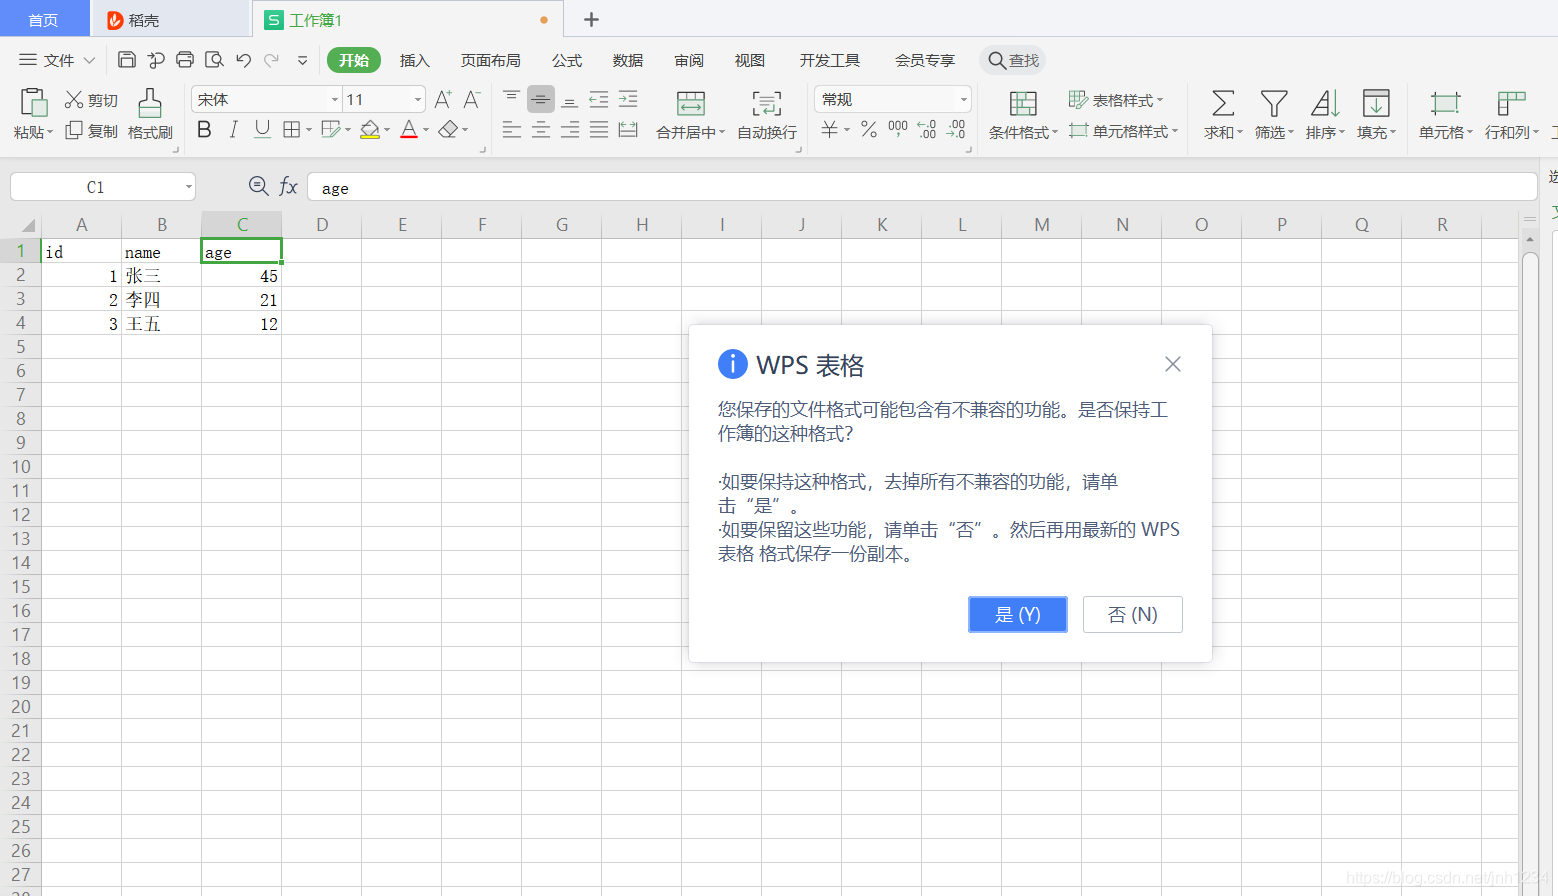Align text left horizontally
The width and height of the screenshot is (1558, 896).
[x=512, y=130]
